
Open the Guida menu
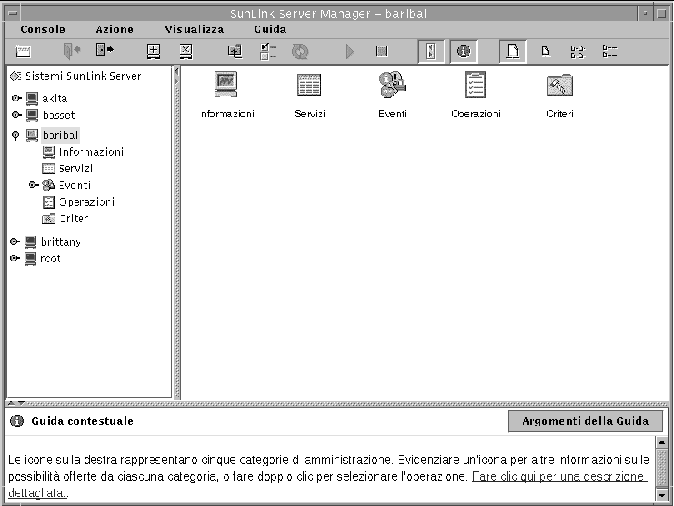coord(270,29)
